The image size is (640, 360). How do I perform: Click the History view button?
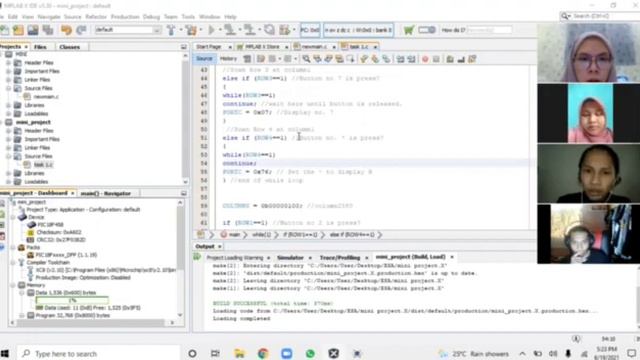point(228,59)
